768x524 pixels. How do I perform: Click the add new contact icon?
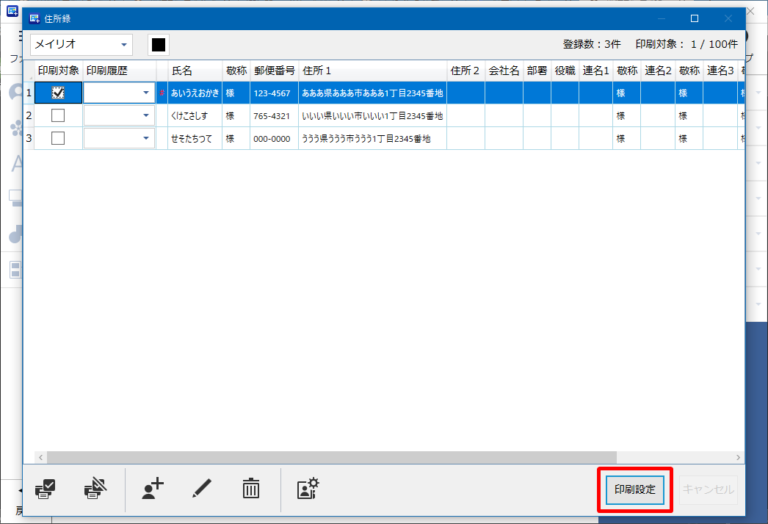coord(152,489)
